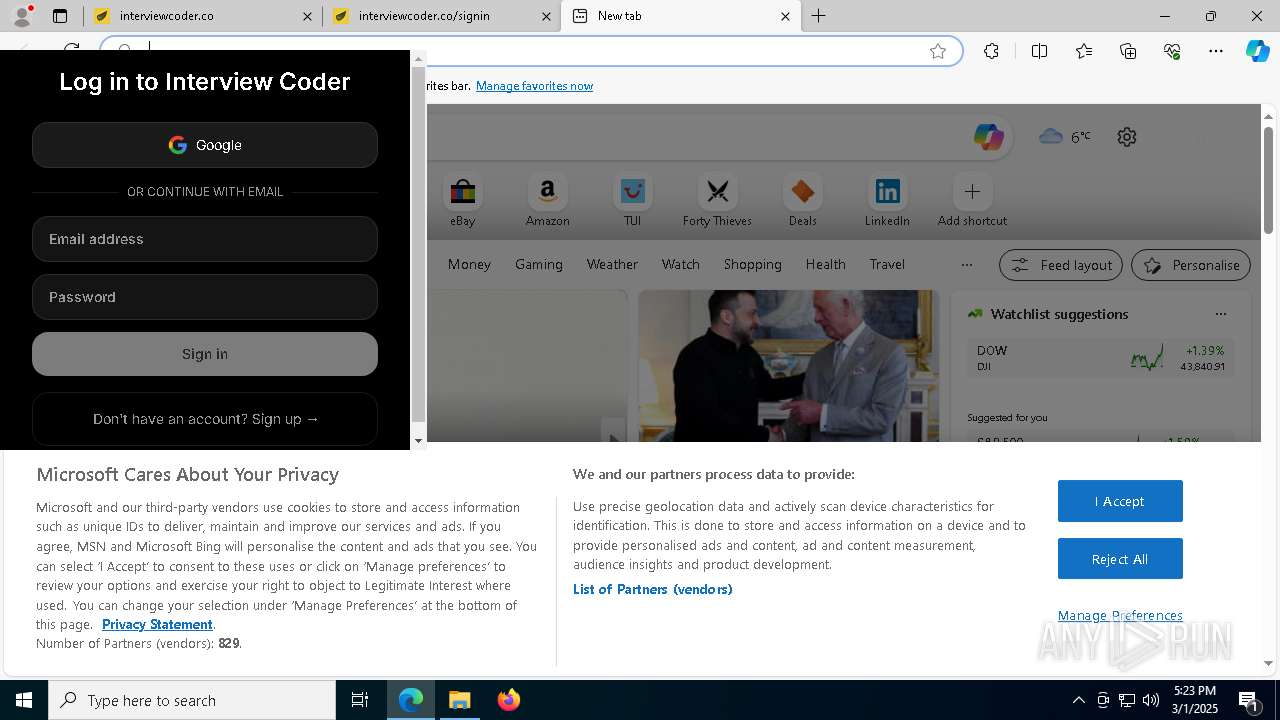Open the eBay shortcut
Screen dimensions: 1280x720
click(462, 200)
